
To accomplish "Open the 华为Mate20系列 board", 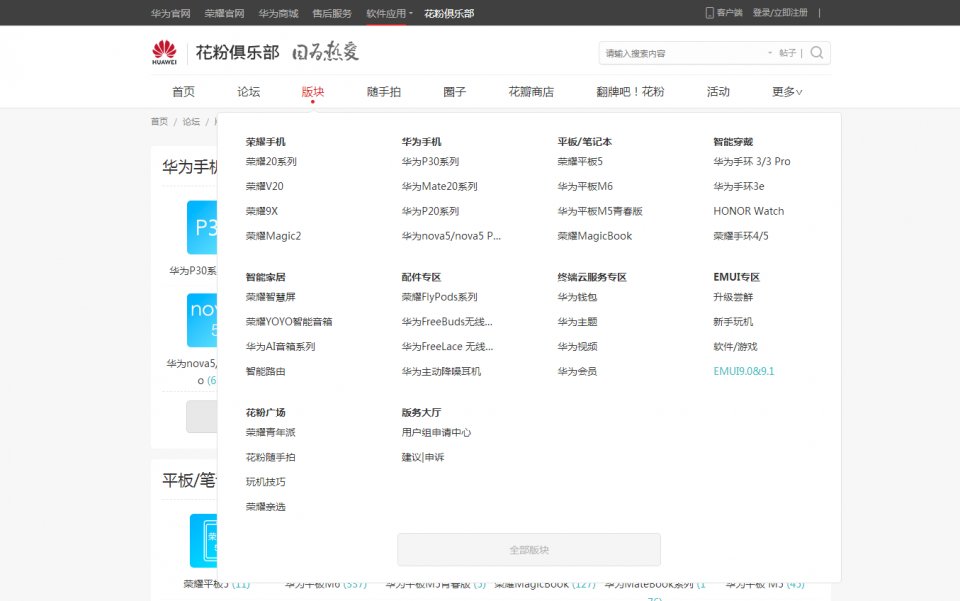I will pyautogui.click(x=440, y=186).
